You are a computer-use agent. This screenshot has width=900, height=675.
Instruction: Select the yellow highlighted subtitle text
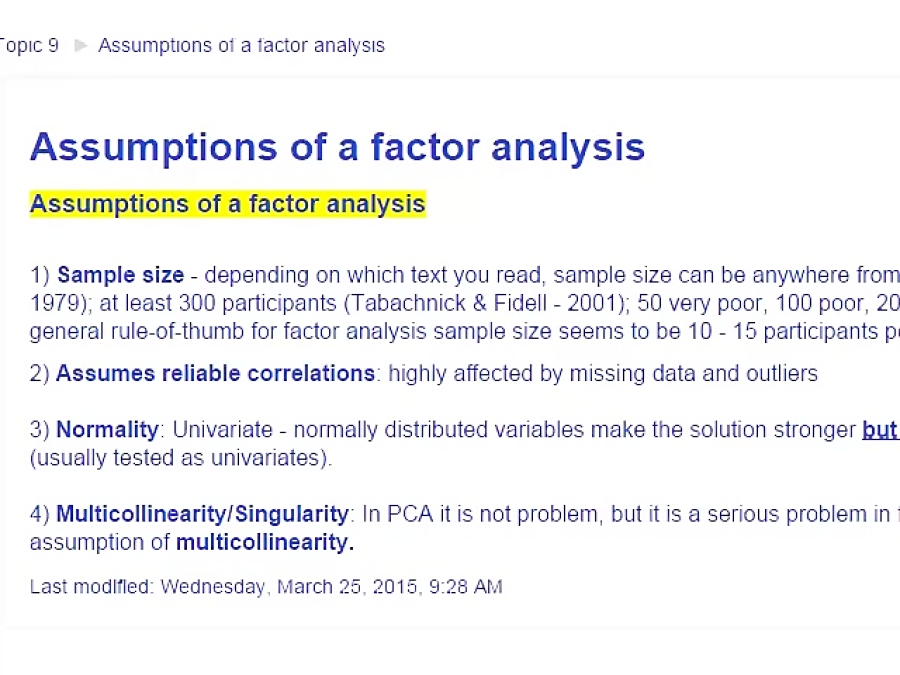[227, 203]
